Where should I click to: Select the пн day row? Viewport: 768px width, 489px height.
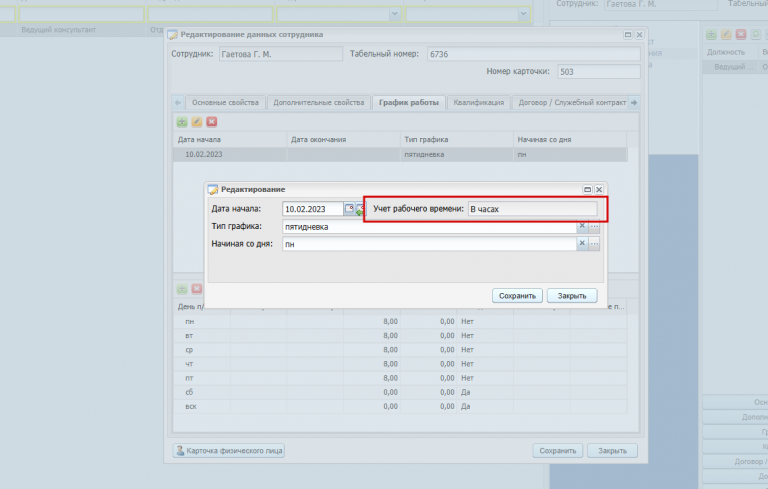[x=400, y=321]
